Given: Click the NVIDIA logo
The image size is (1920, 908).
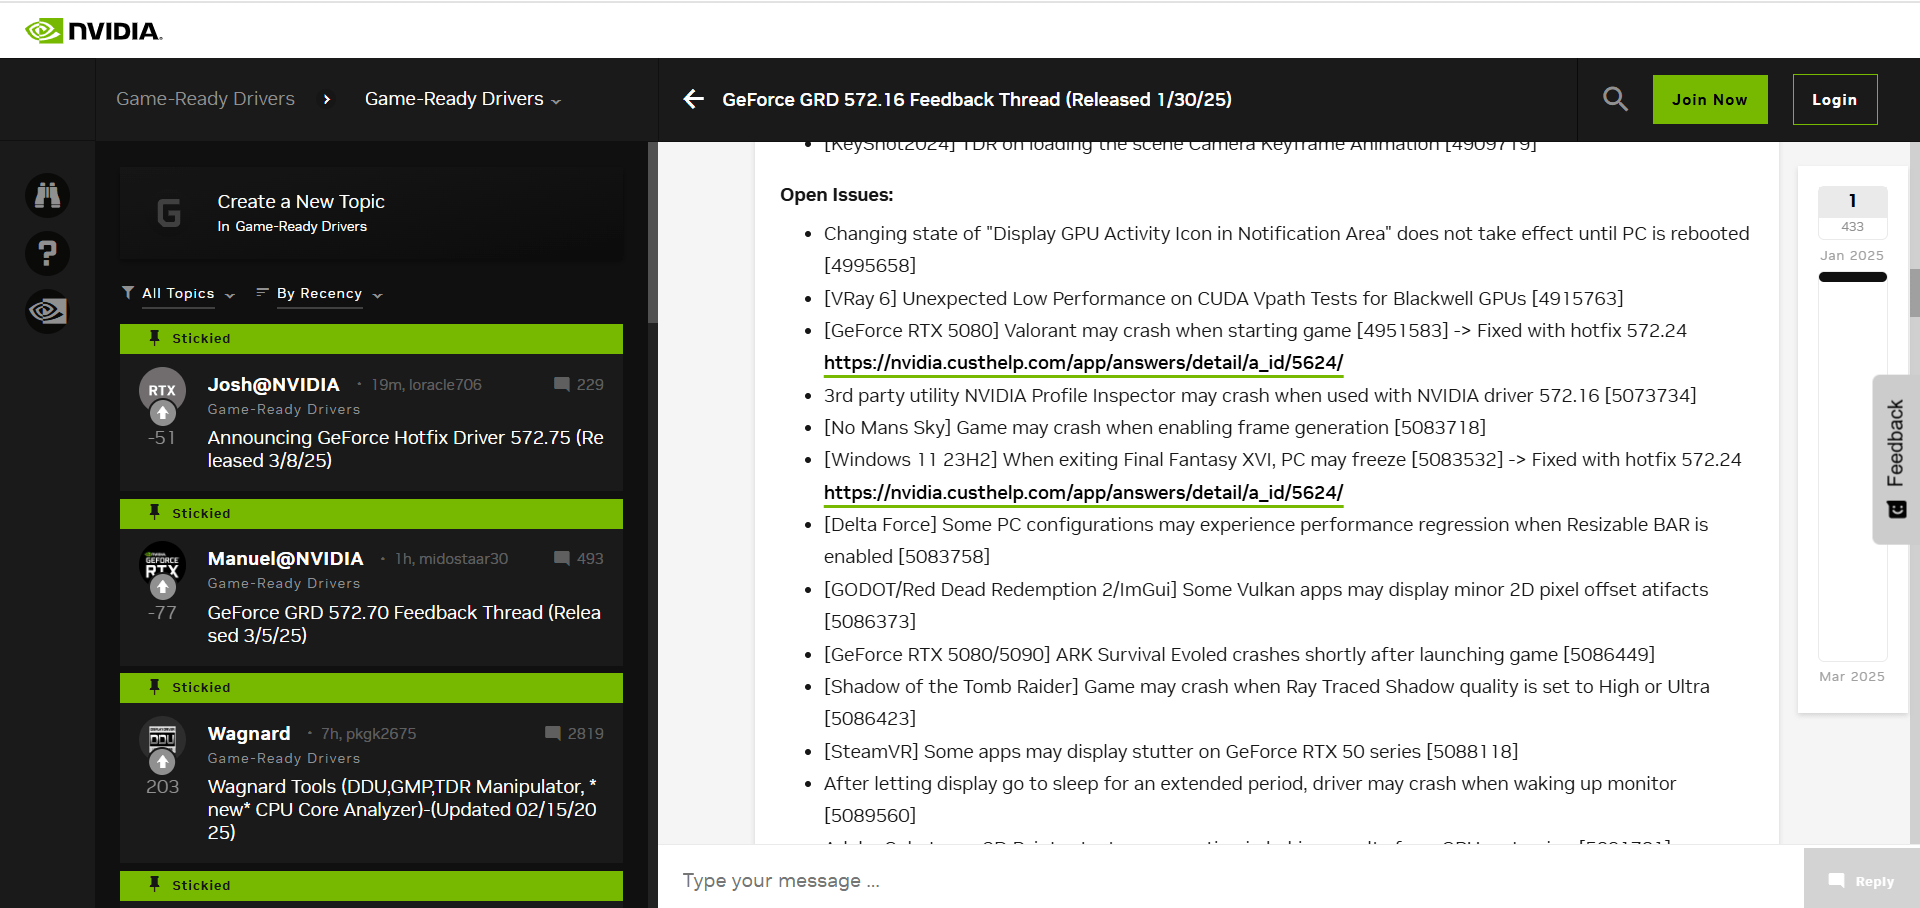Looking at the screenshot, I should [93, 31].
